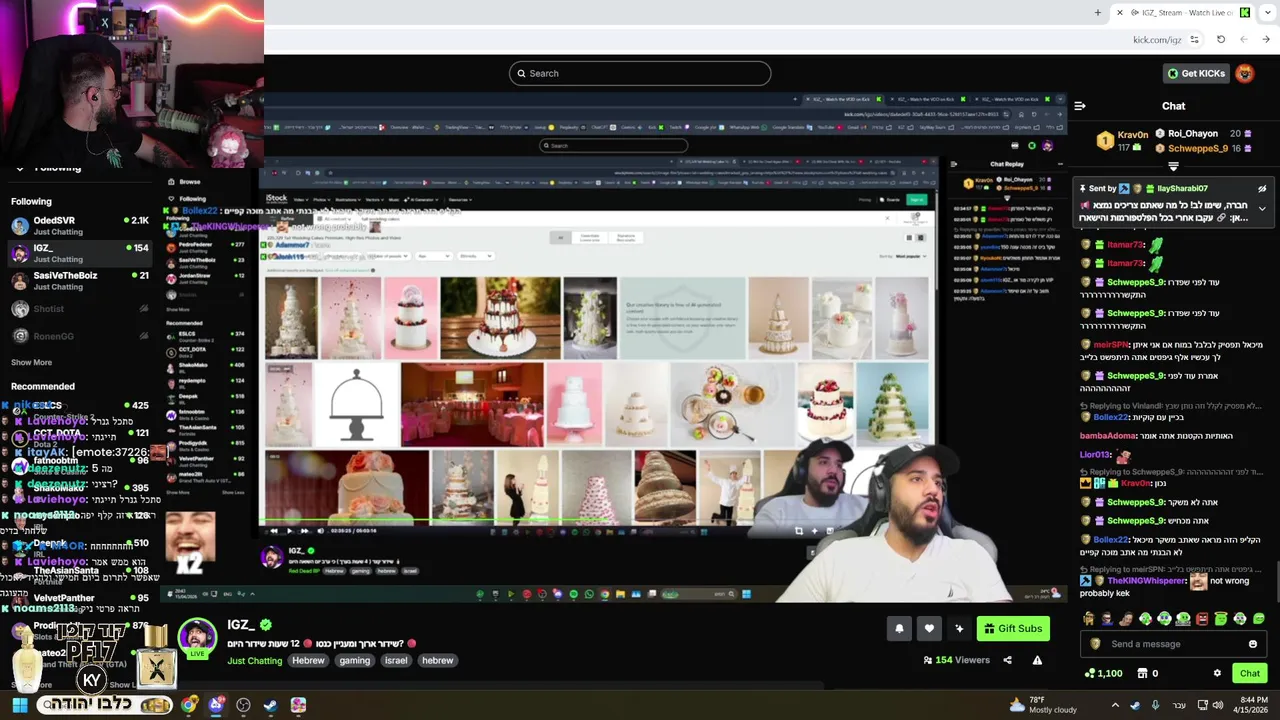Click the Send a message field
The width and height of the screenshot is (1280, 720).
(x=1173, y=644)
